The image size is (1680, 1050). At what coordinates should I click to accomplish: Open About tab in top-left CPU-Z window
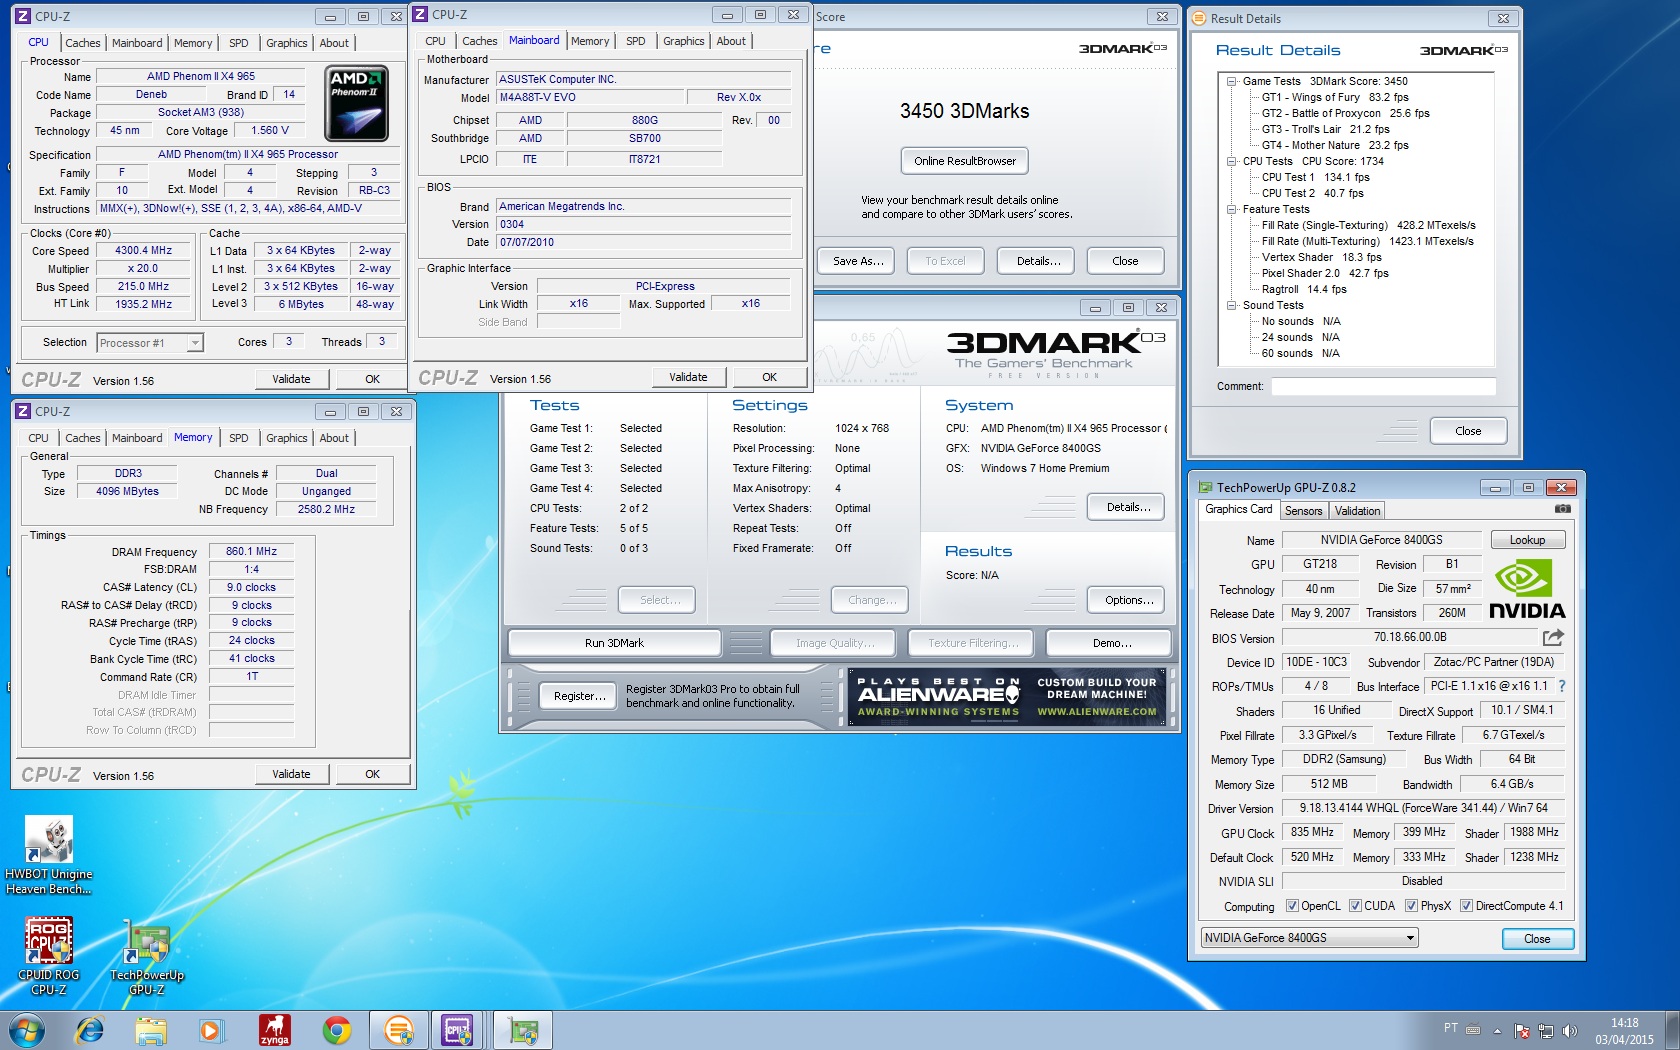[x=334, y=43]
